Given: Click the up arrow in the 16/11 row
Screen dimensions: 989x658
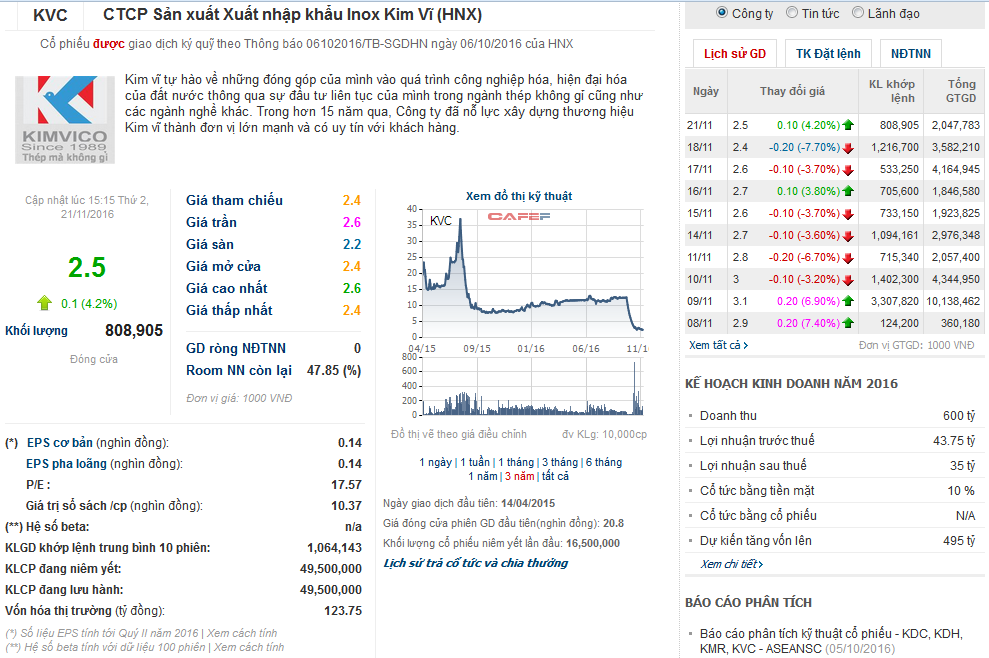Looking at the screenshot, I should point(848,191).
